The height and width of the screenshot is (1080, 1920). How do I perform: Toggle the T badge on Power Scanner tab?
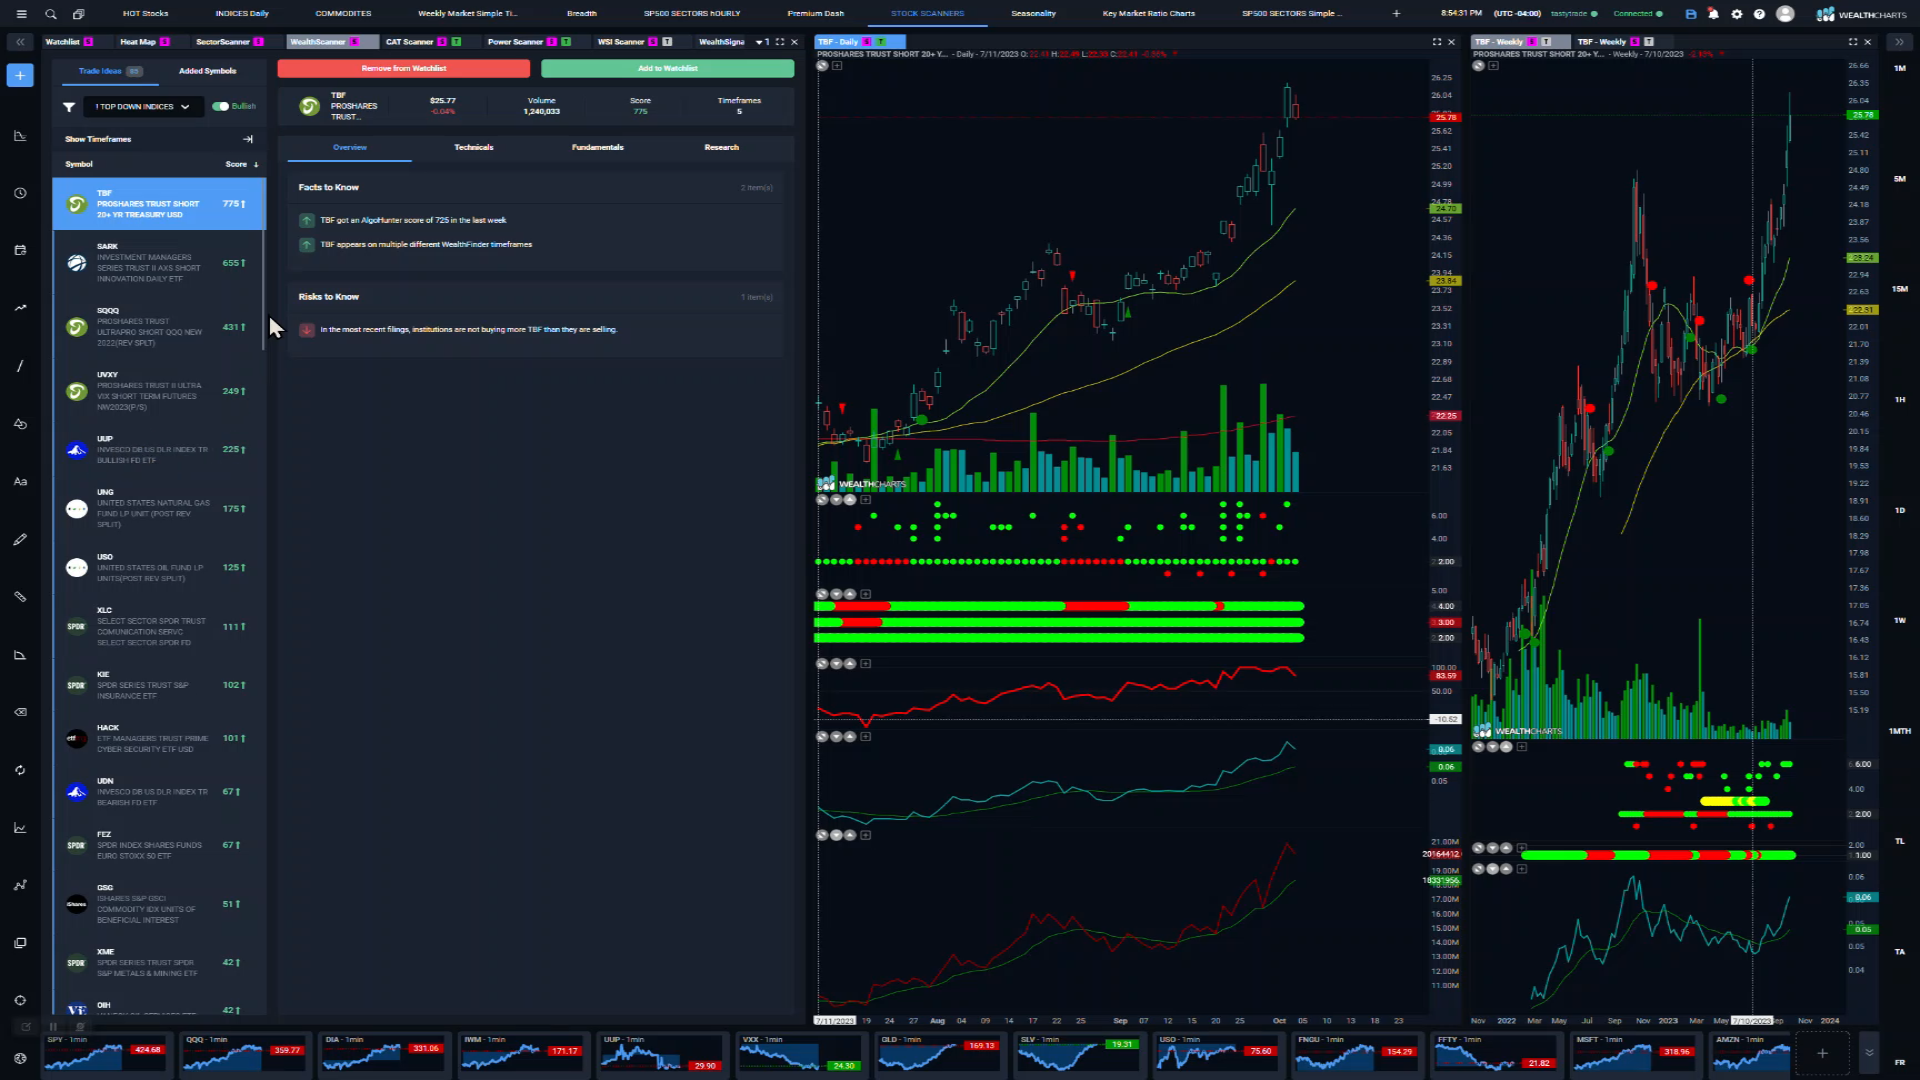(566, 42)
